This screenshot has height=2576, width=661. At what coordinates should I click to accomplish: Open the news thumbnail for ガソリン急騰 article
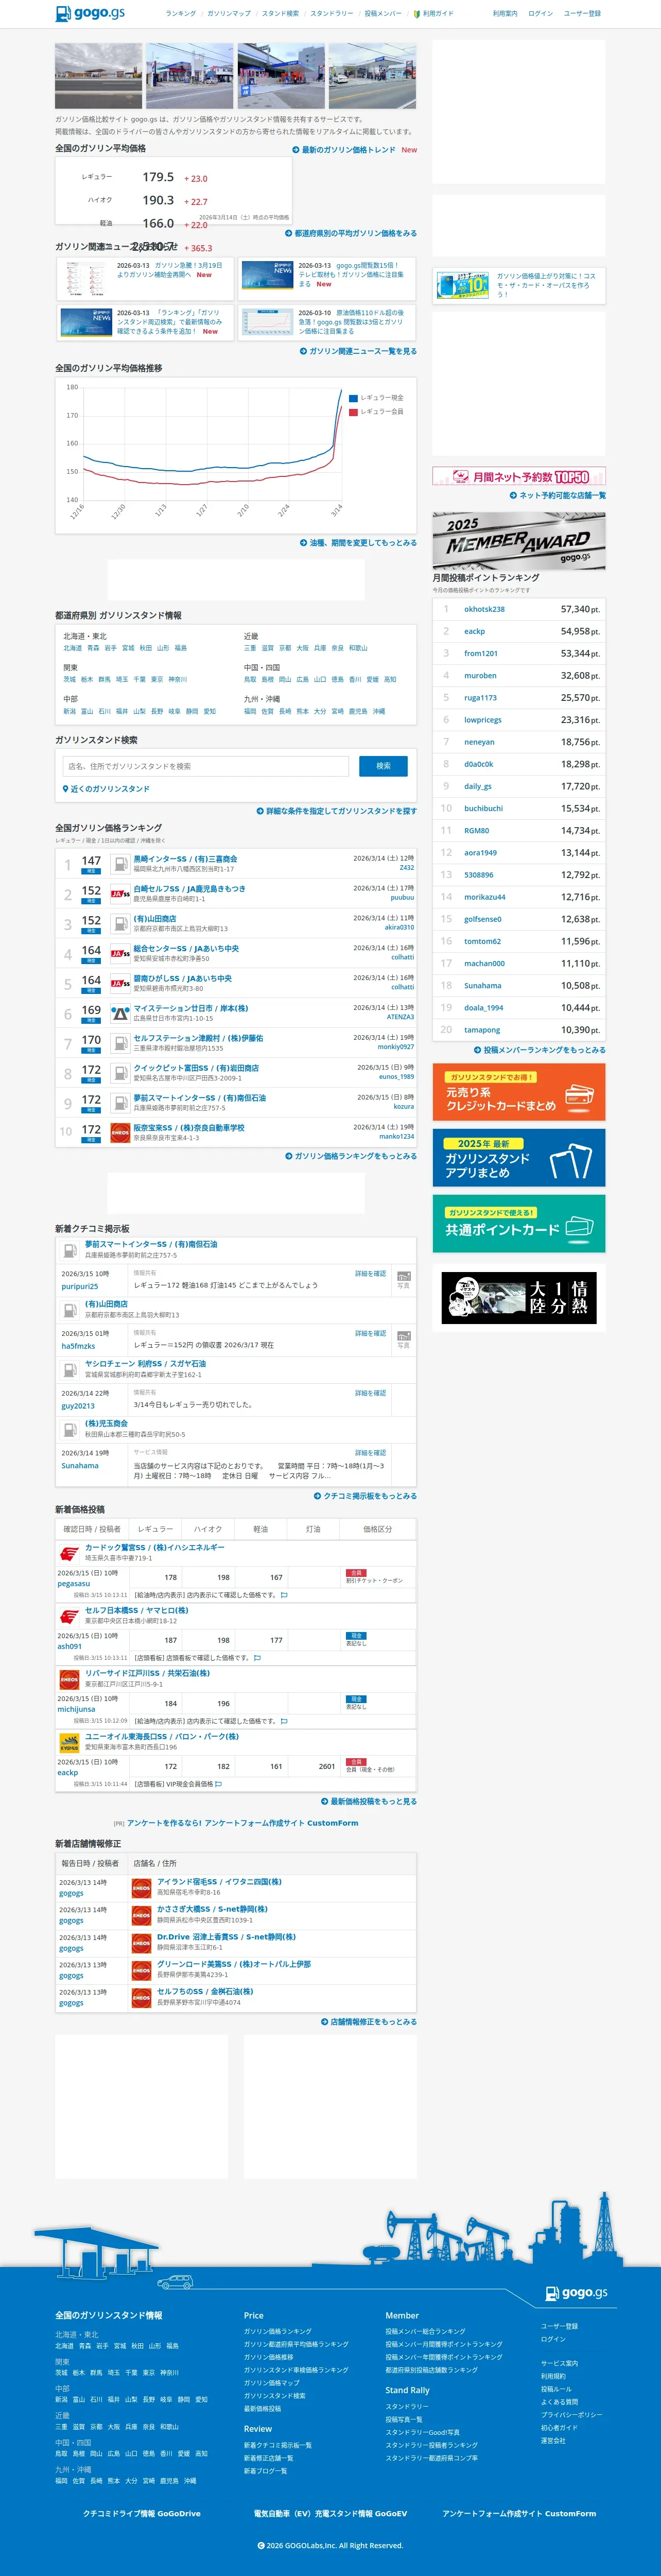tap(85, 279)
